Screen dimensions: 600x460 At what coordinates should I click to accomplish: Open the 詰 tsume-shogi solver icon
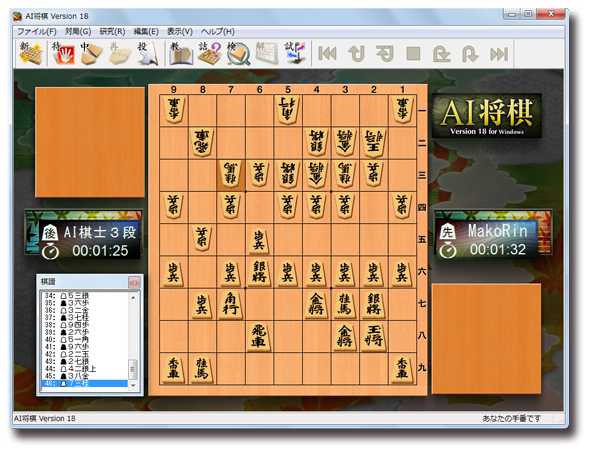[210, 53]
